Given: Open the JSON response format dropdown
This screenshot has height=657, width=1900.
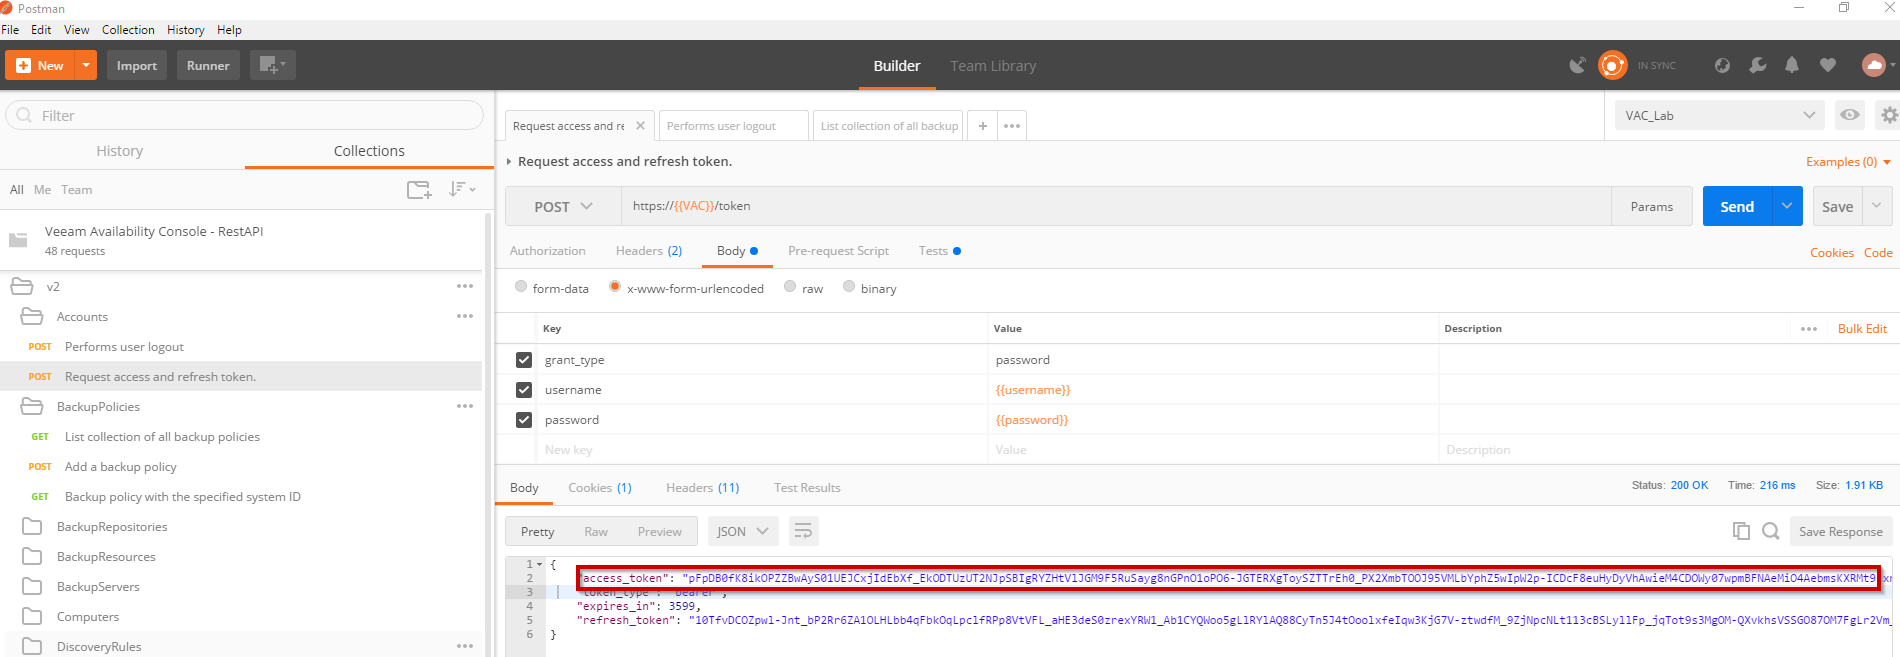Looking at the screenshot, I should click(743, 531).
